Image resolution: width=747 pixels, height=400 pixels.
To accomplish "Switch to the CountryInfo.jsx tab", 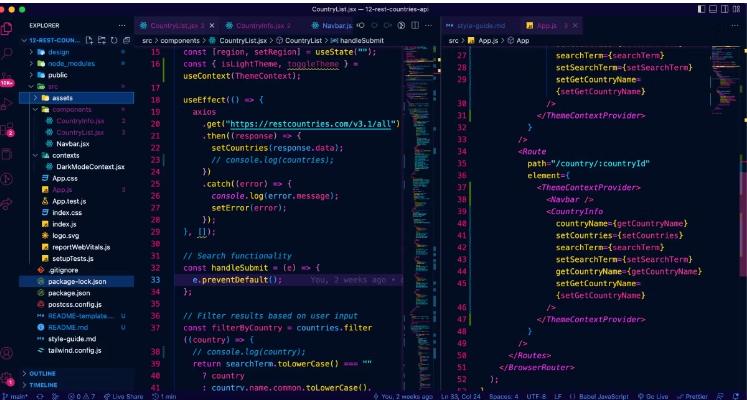I will point(263,25).
